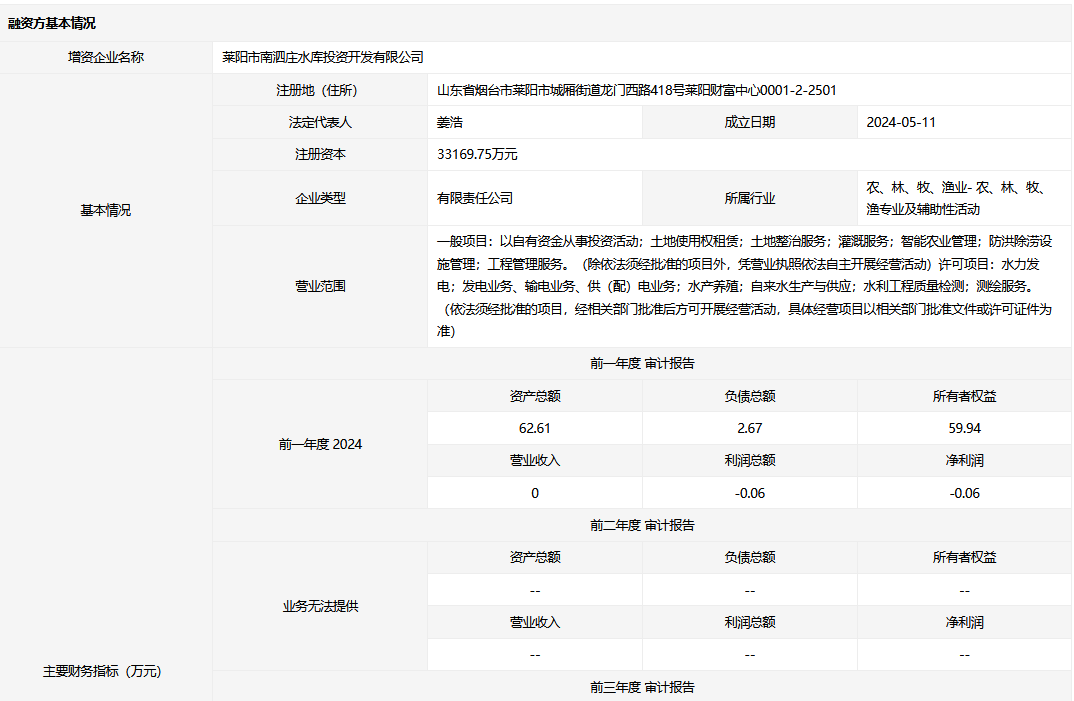Viewport: 1074px width, 701px height.
Task: Click registered capital value 33169.75万元
Action: (x=477, y=155)
